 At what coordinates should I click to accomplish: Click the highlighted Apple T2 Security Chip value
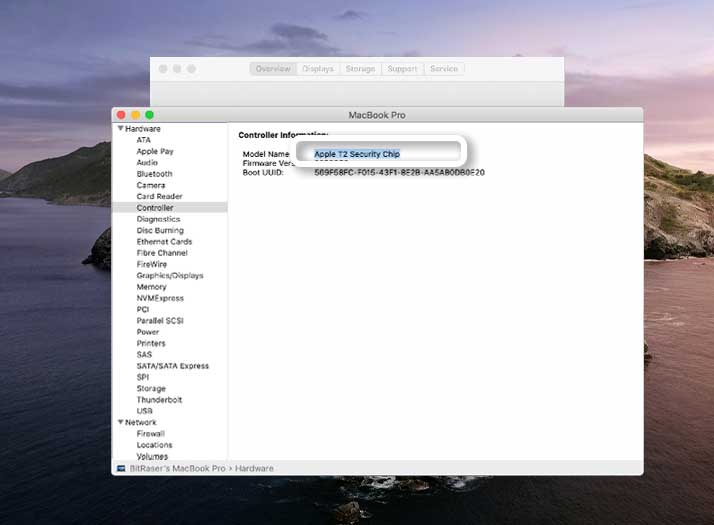(x=357, y=154)
